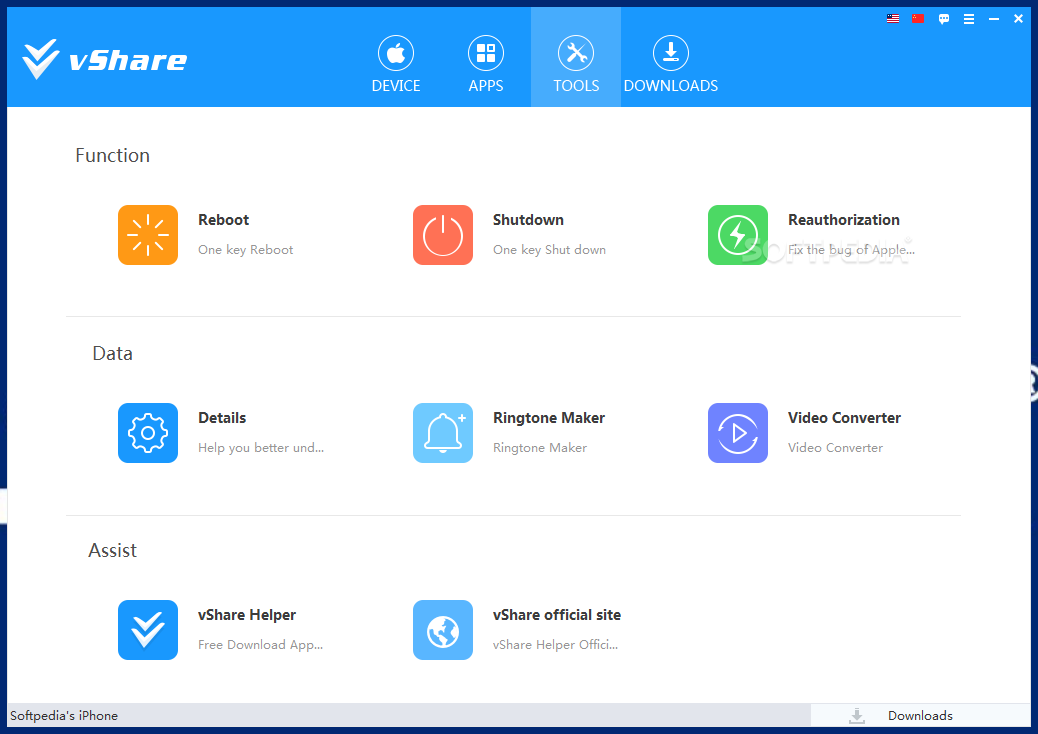The width and height of the screenshot is (1038, 734).
Task: Switch language with the US flag icon
Action: [x=893, y=19]
